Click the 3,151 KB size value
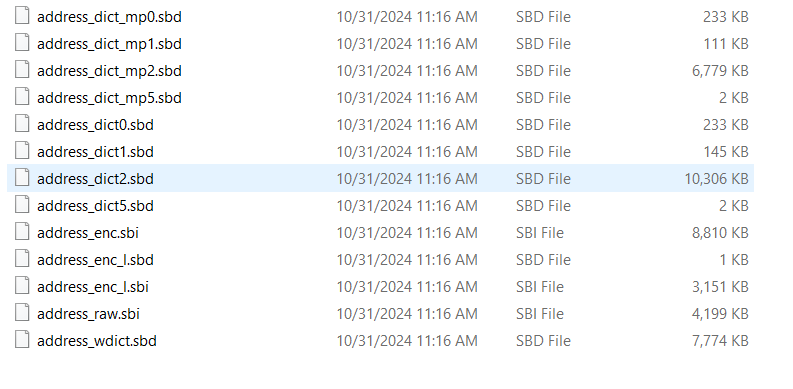Screen dimensions: 793x389 tap(720, 287)
